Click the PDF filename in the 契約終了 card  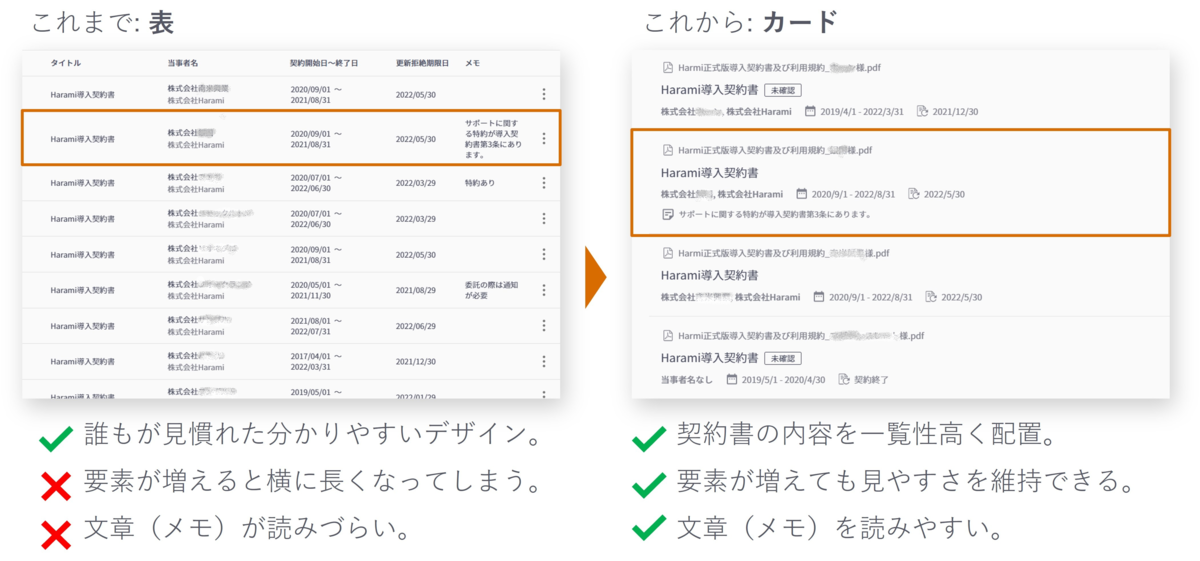801,336
